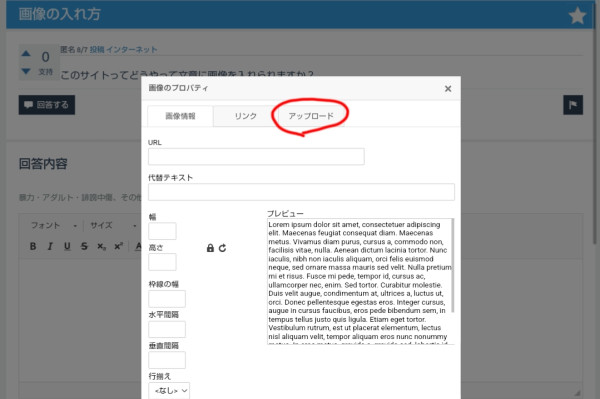The height and width of the screenshot is (399, 600).
Task: Click the preview box scrollbar
Action: [x=453, y=265]
